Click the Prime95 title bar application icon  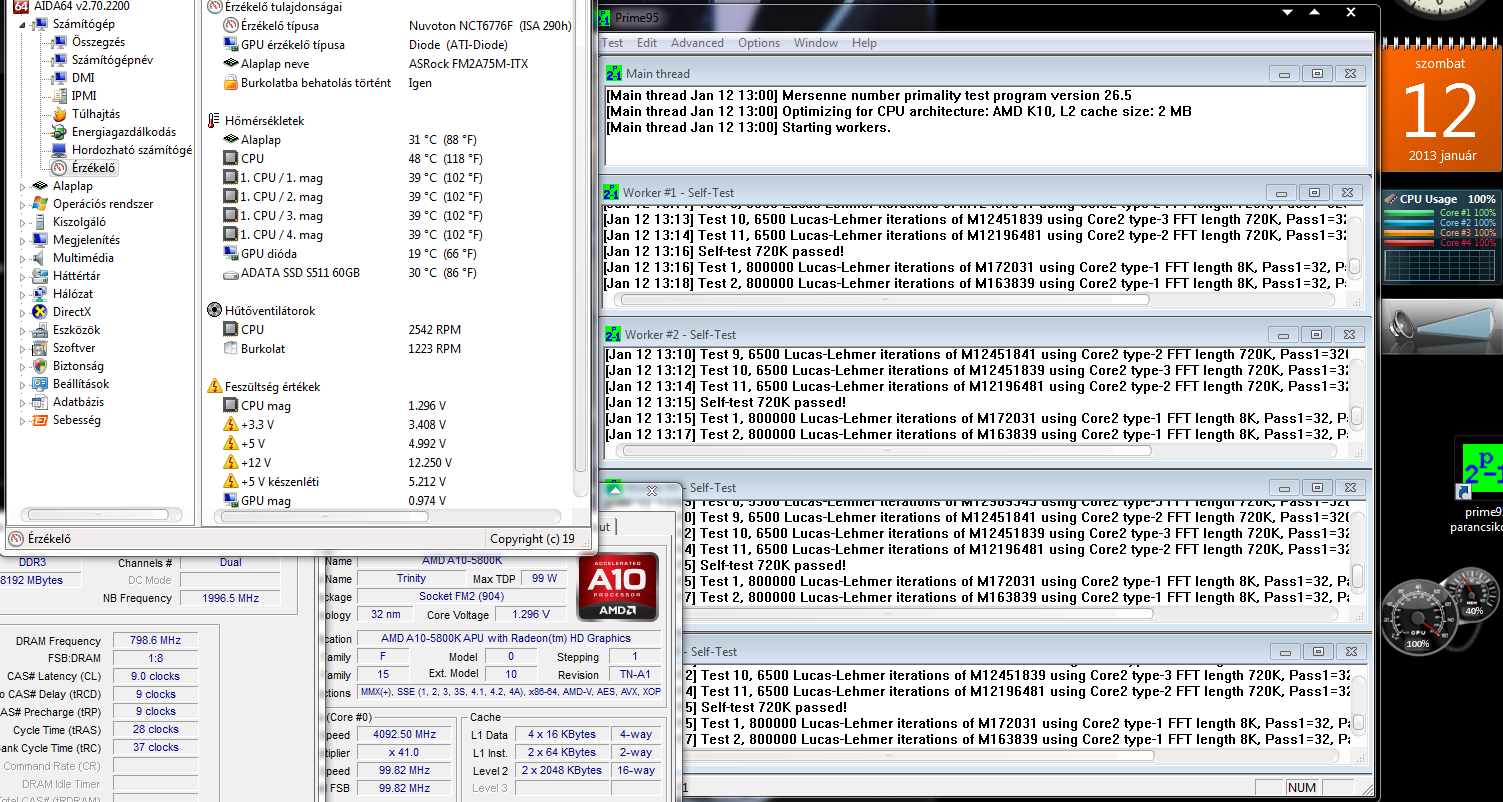click(603, 18)
